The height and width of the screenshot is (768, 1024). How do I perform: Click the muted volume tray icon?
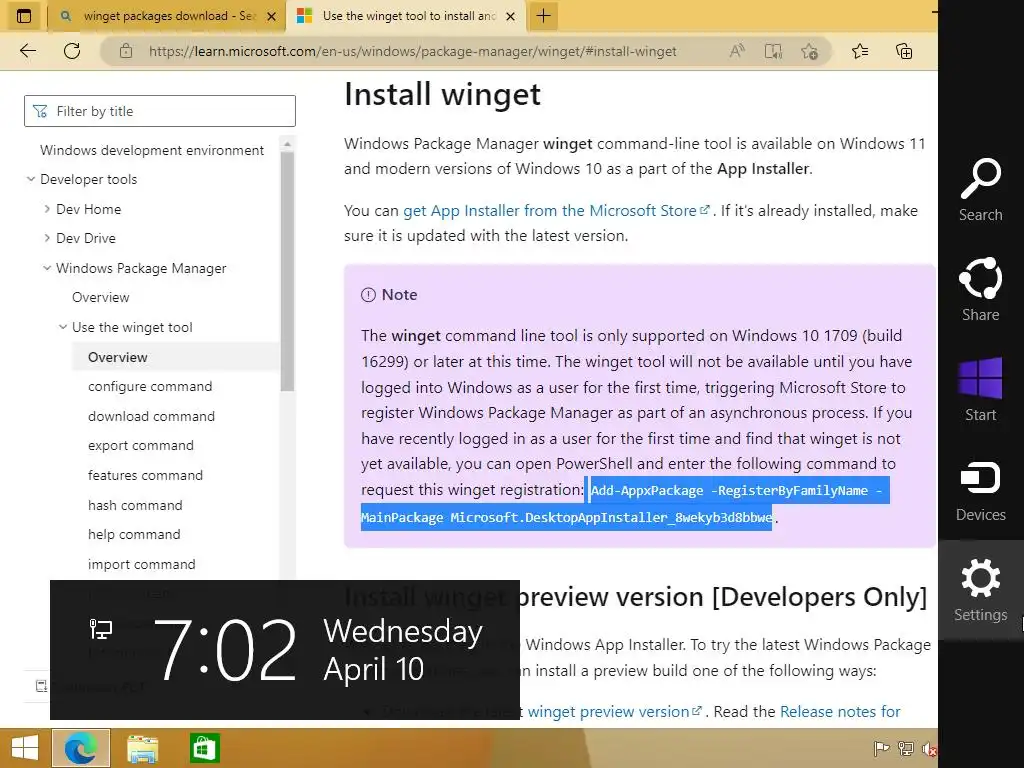click(x=929, y=749)
